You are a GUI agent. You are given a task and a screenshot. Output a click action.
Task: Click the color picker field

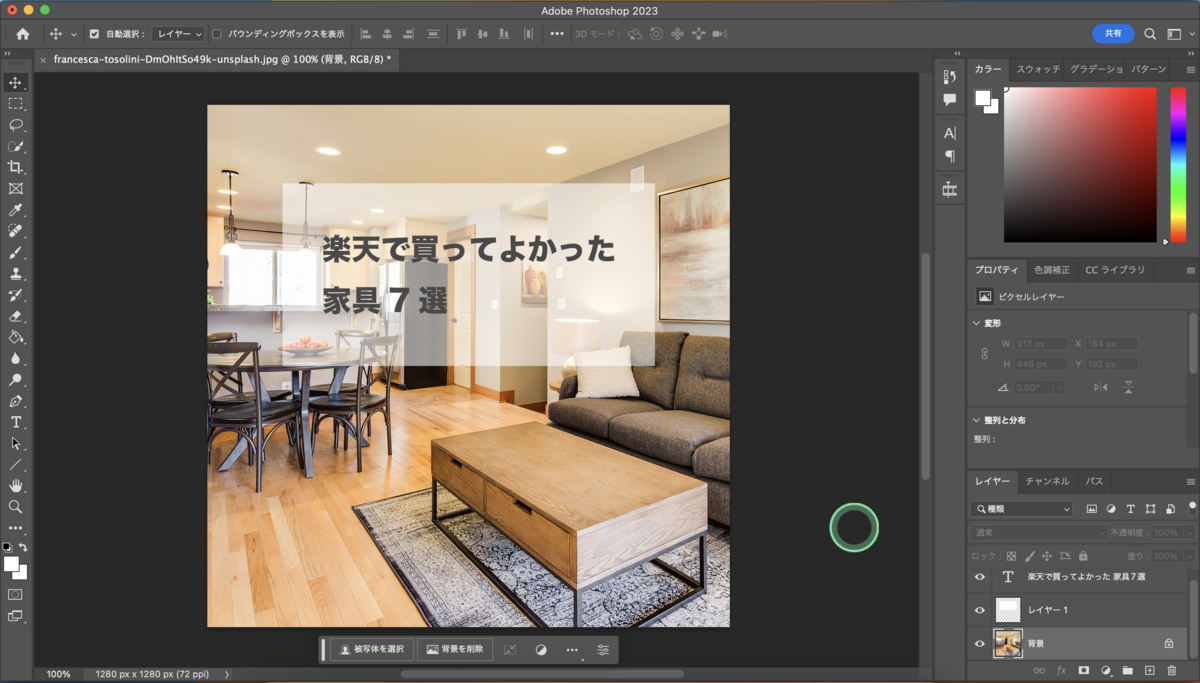[1080, 164]
